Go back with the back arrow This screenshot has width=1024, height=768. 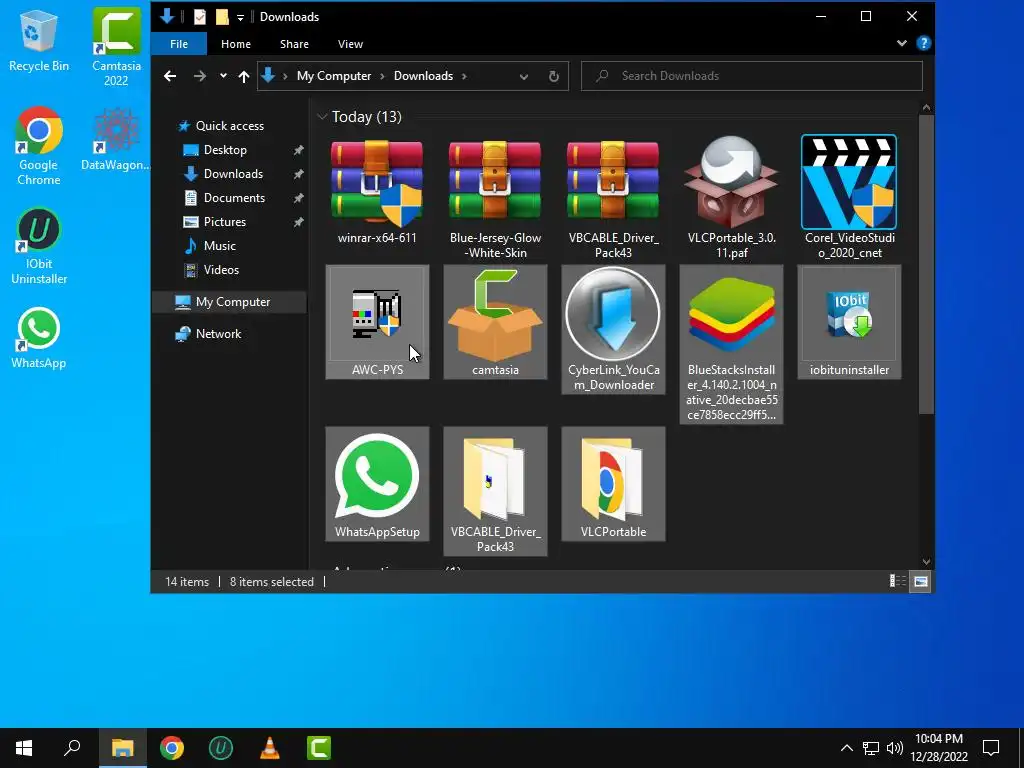point(170,76)
